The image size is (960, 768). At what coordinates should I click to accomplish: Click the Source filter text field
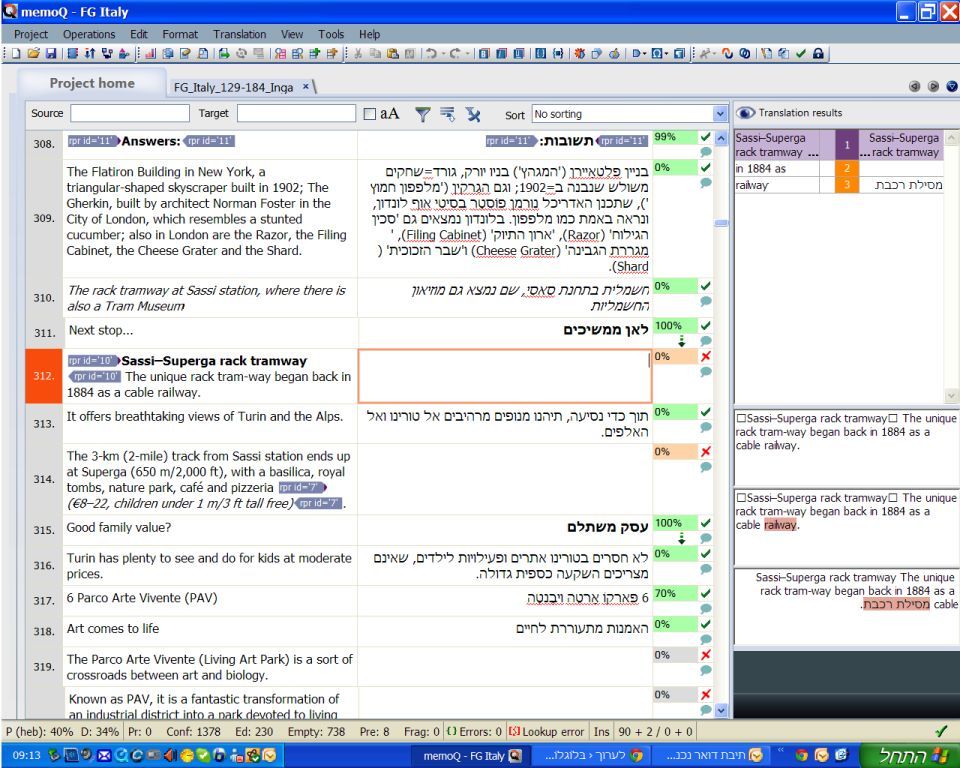129,114
